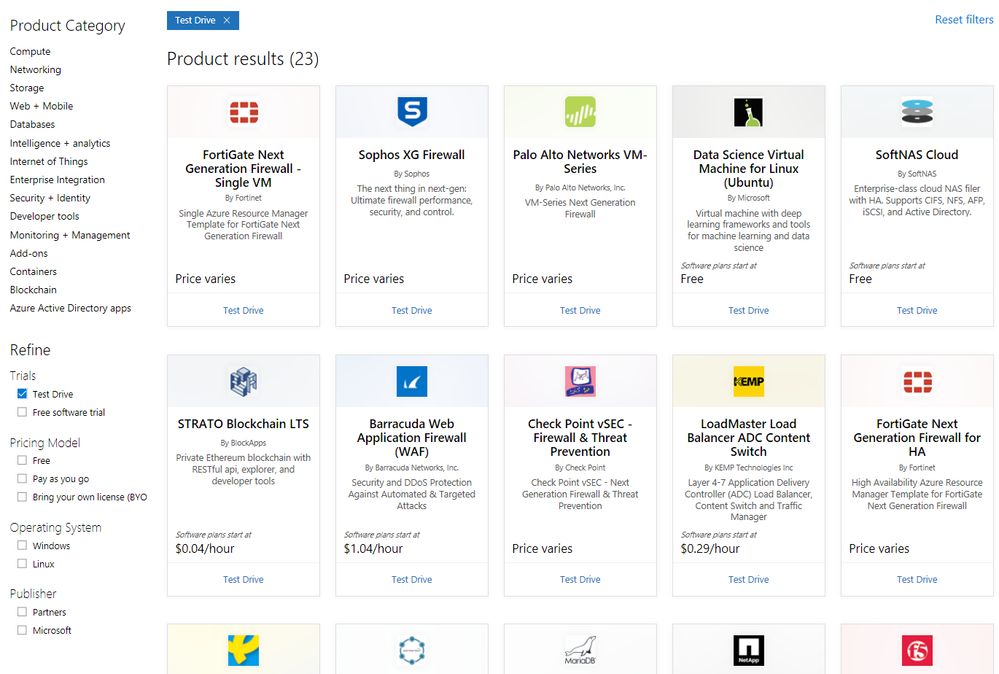Check the Bring your own license checkbox
The image size is (999, 674).
coord(22,497)
